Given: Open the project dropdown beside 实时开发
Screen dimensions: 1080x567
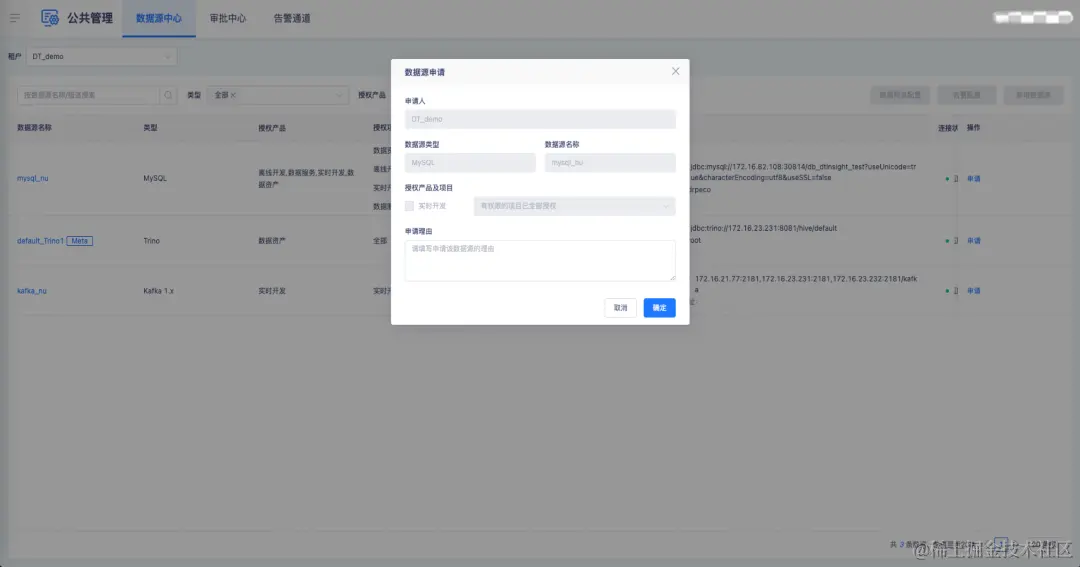Looking at the screenshot, I should (x=574, y=206).
